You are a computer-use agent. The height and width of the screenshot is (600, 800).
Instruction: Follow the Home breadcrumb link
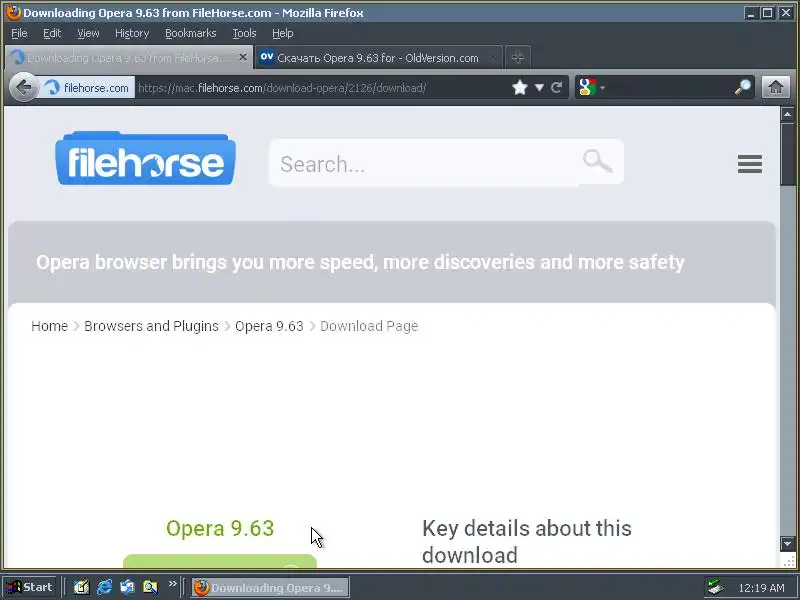click(x=49, y=326)
